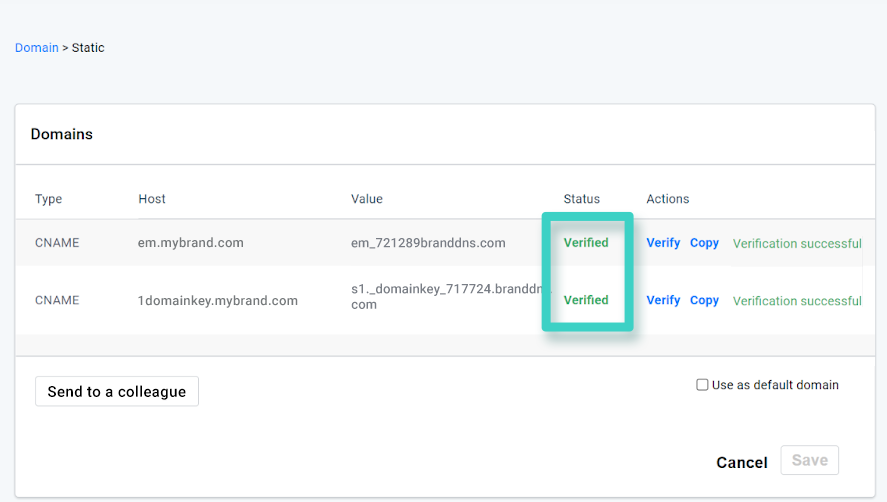The width and height of the screenshot is (887, 502).
Task: Click the Static breadcrumb item
Action: pyautogui.click(x=88, y=48)
